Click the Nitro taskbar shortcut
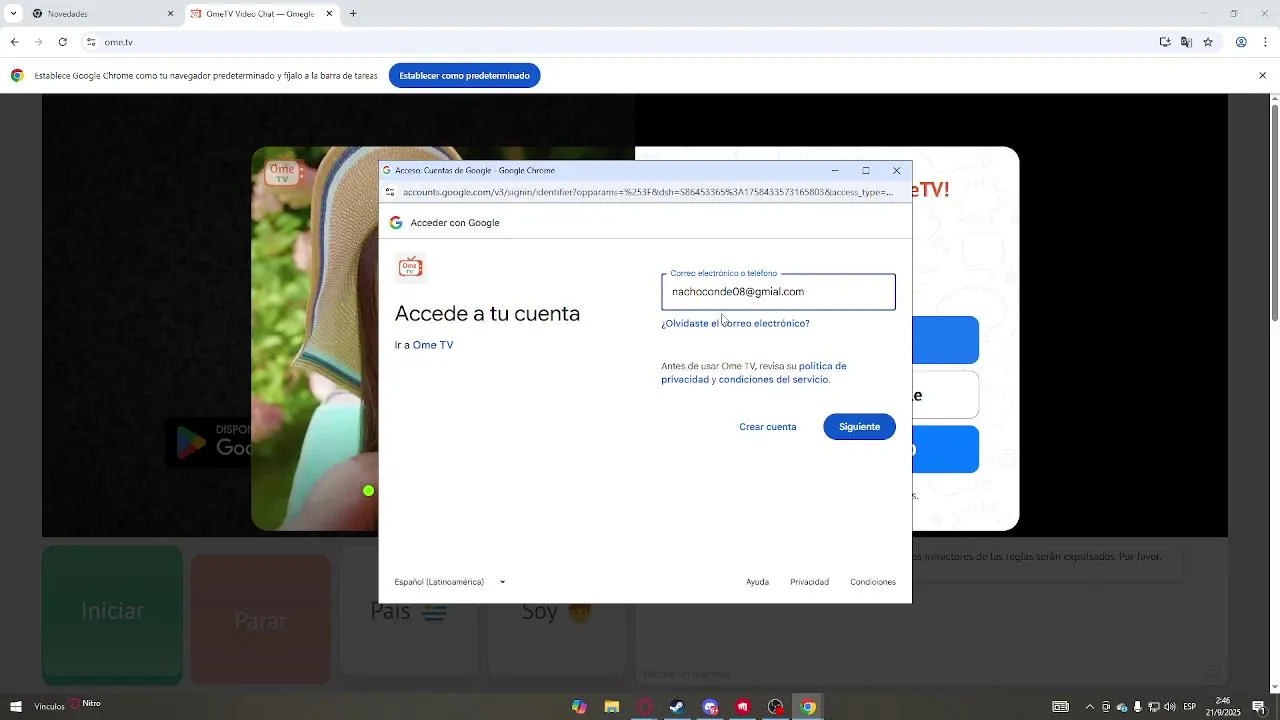The height and width of the screenshot is (720, 1280). pyautogui.click(x=85, y=704)
